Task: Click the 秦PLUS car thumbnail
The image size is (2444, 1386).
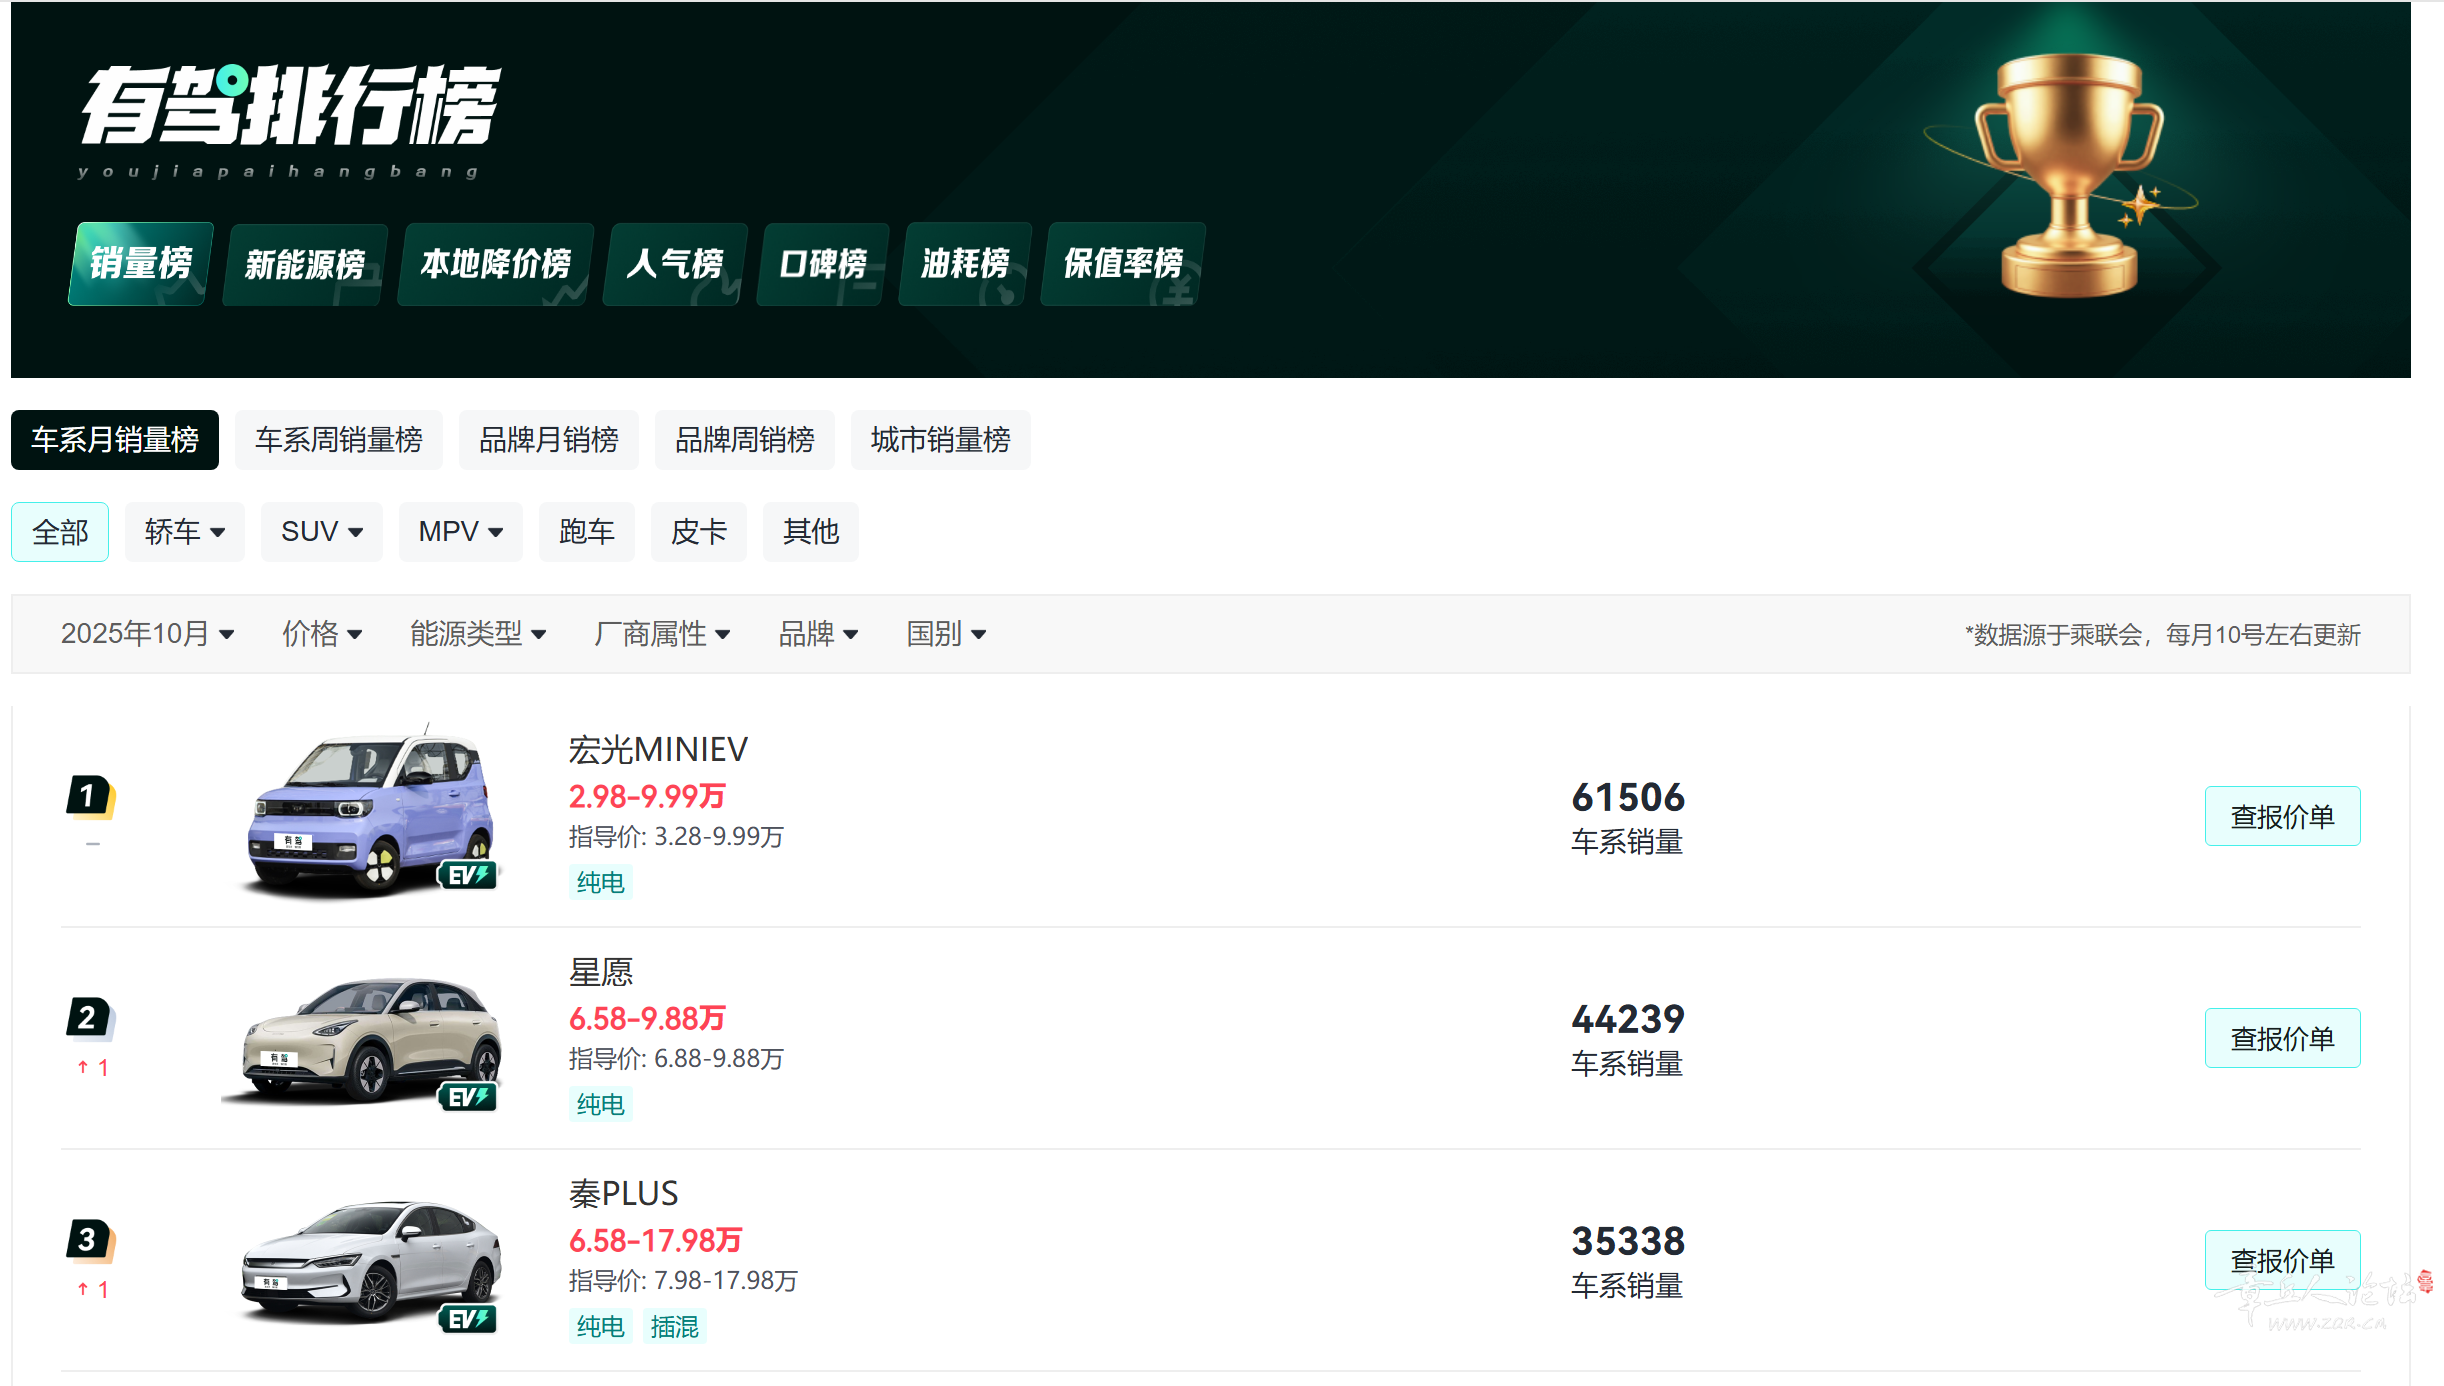Action: point(370,1262)
